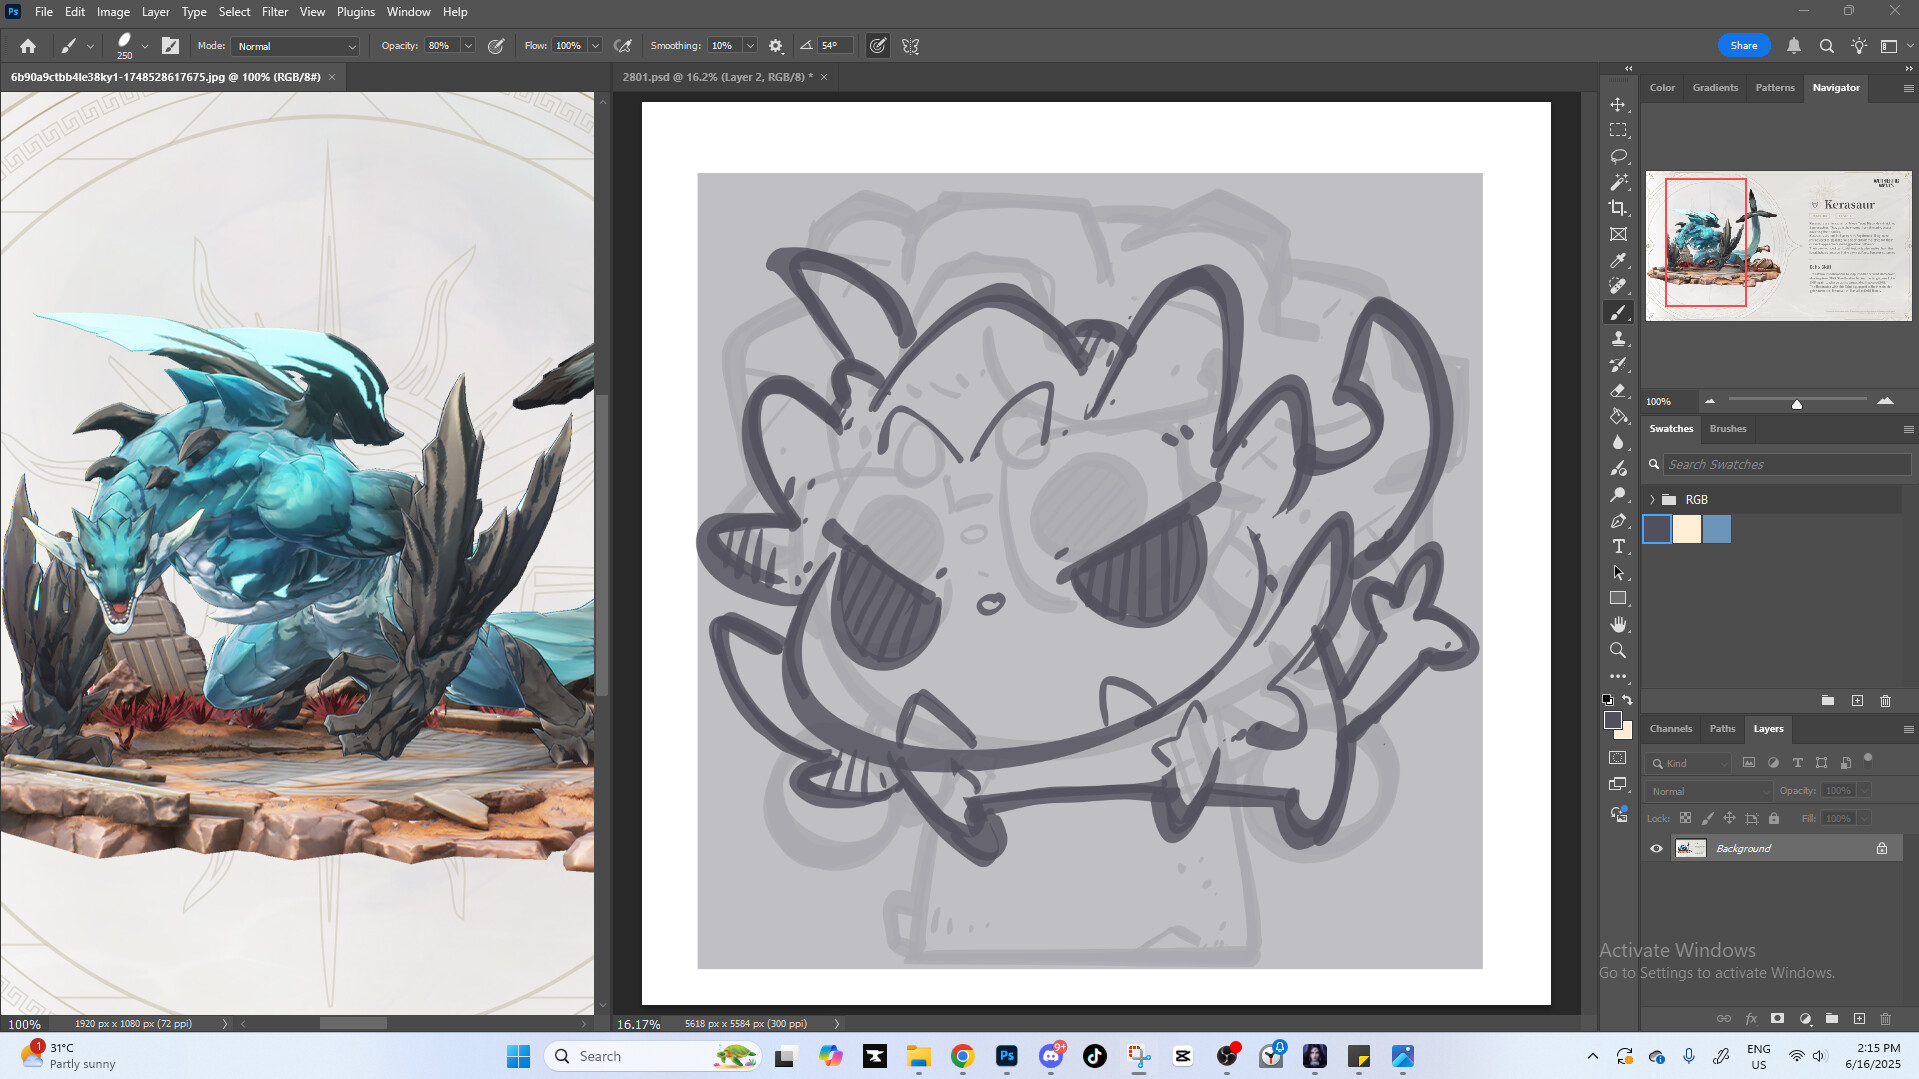Open the Swatches panel menu
The width and height of the screenshot is (1919, 1079).
click(x=1908, y=429)
